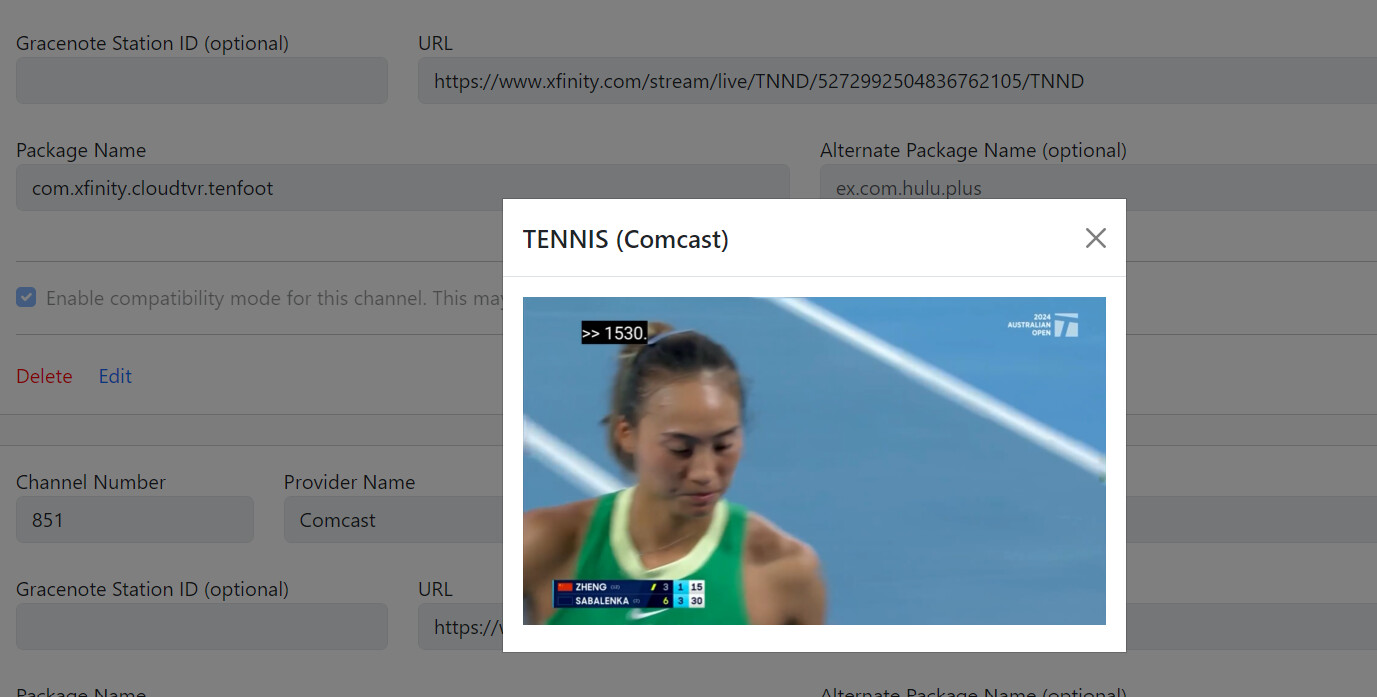Image resolution: width=1377 pixels, height=697 pixels.
Task: Click the ZHENG name on the scoreboard
Action: pos(590,587)
